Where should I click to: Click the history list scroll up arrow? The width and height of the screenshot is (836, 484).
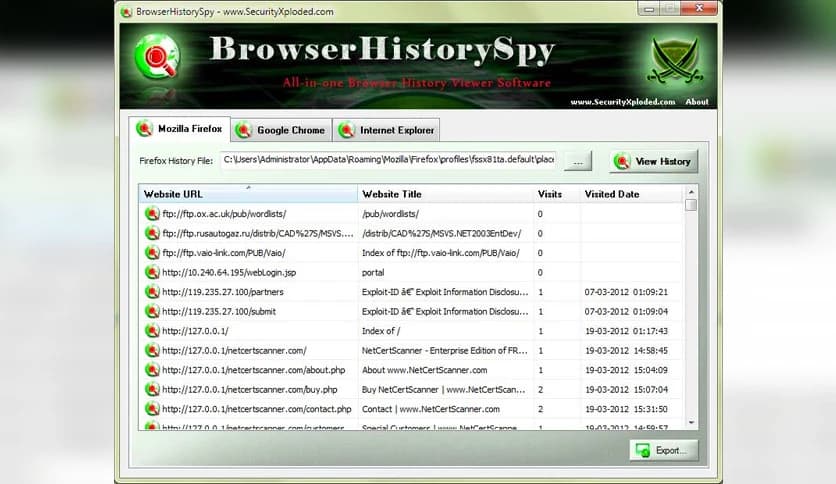[x=691, y=191]
